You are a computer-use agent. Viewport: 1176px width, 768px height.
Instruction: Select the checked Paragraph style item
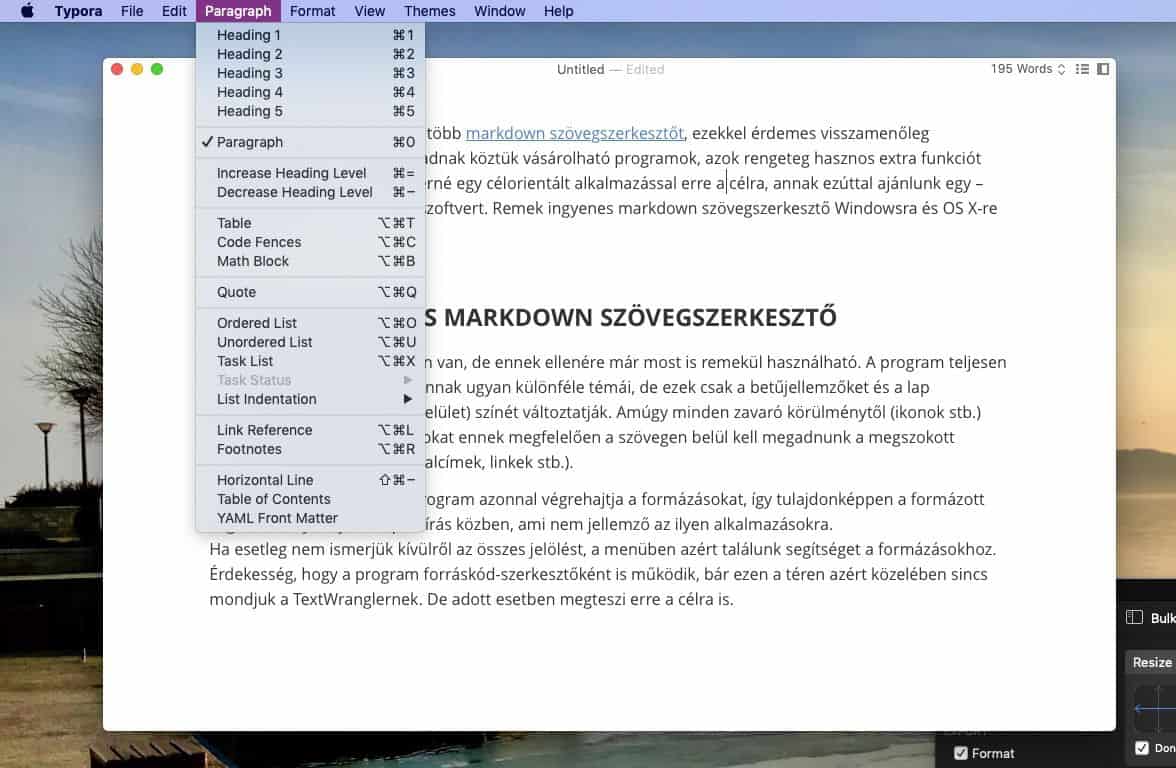pyautogui.click(x=310, y=142)
